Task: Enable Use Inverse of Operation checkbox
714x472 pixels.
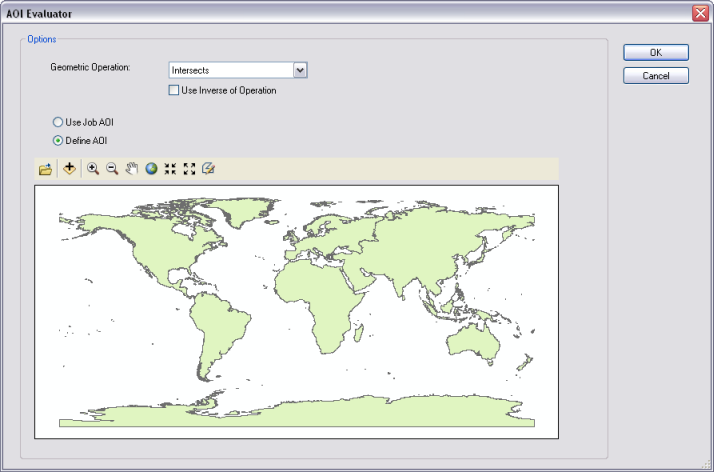Action: click(175, 90)
